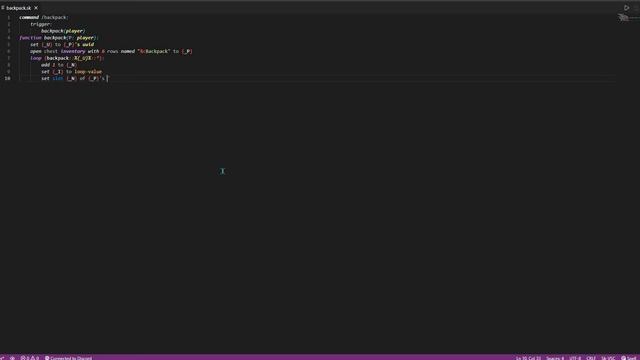Click "loop-value" on line 9
This screenshot has width=640, height=360.
[x=88, y=71]
